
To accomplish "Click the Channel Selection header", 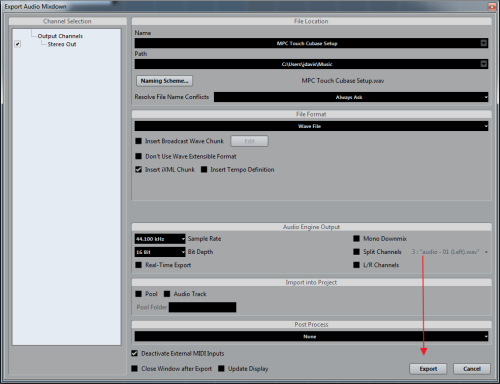I will [x=67, y=21].
